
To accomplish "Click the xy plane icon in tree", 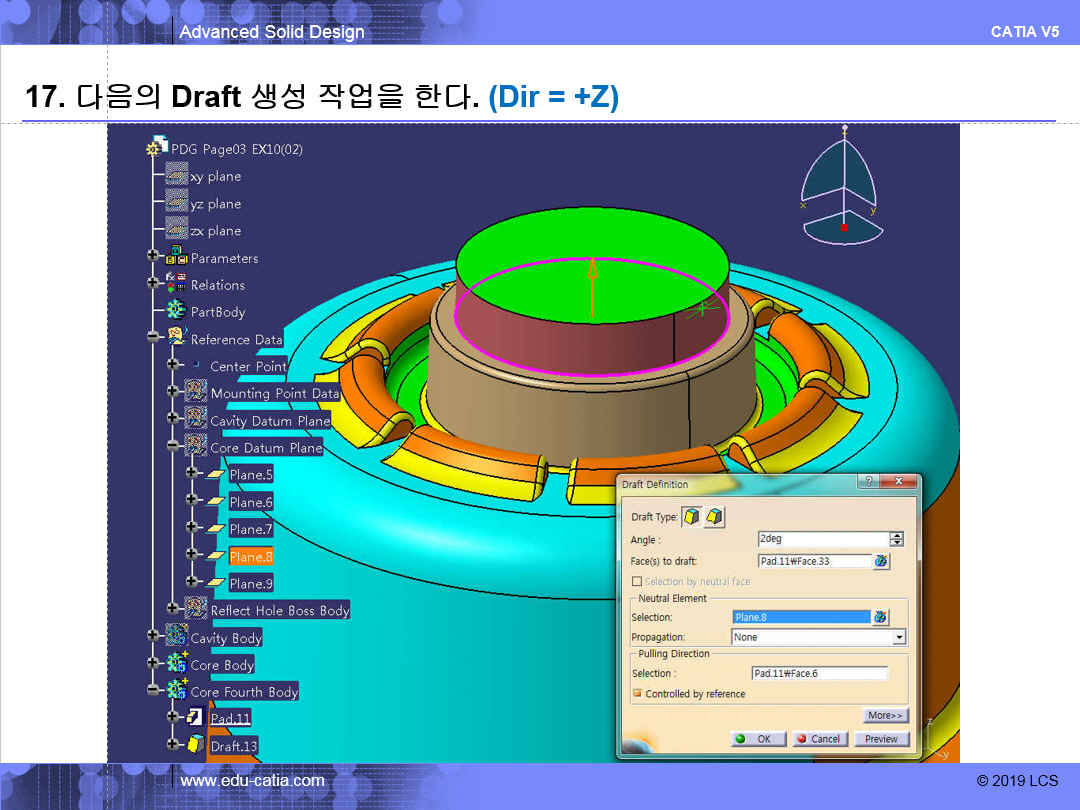I will tap(177, 175).
